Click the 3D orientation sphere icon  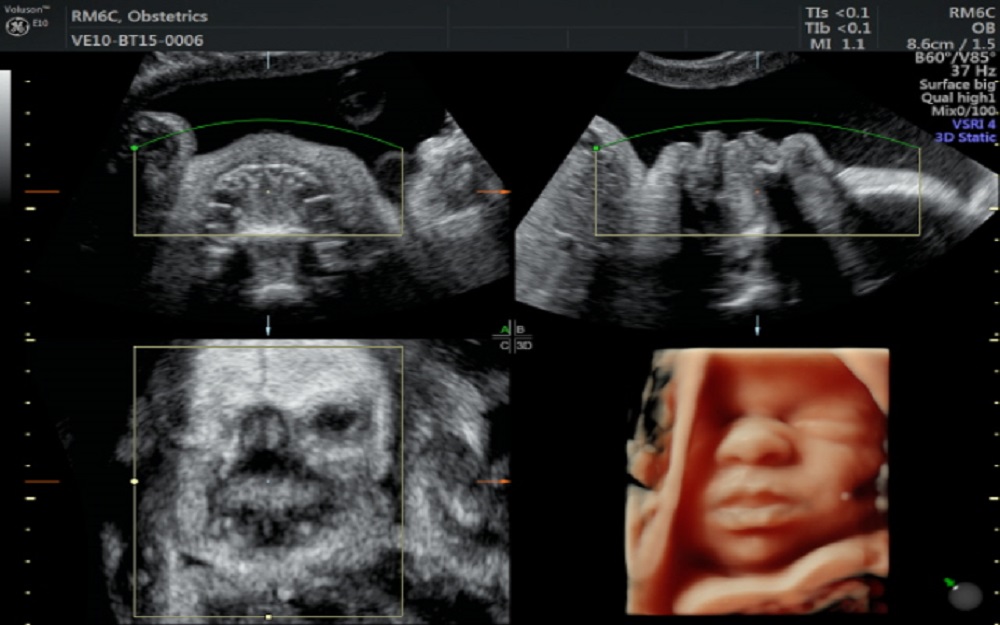[966, 594]
